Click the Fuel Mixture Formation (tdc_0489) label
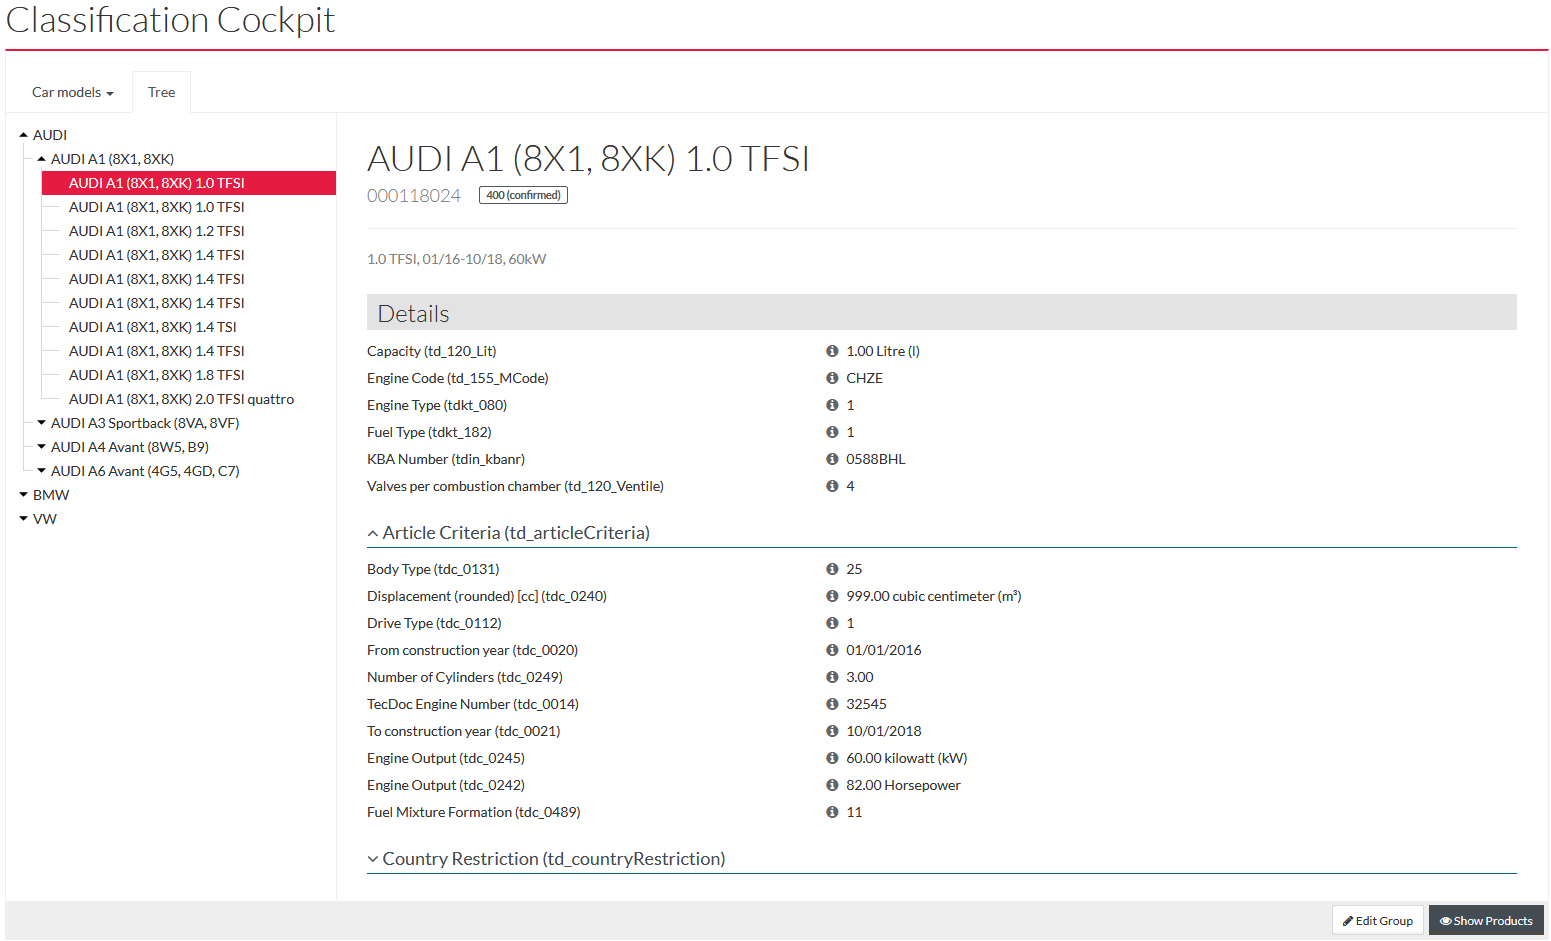 (474, 812)
